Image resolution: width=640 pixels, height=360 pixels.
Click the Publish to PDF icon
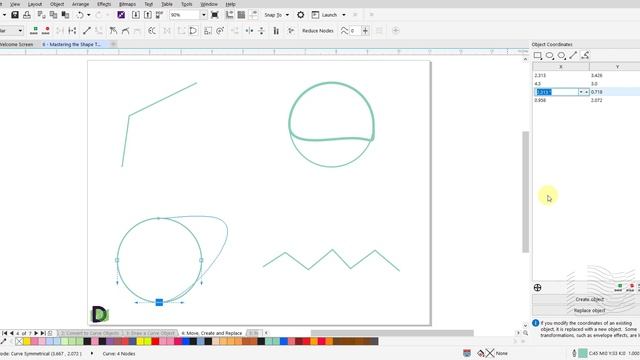[x=160, y=15]
